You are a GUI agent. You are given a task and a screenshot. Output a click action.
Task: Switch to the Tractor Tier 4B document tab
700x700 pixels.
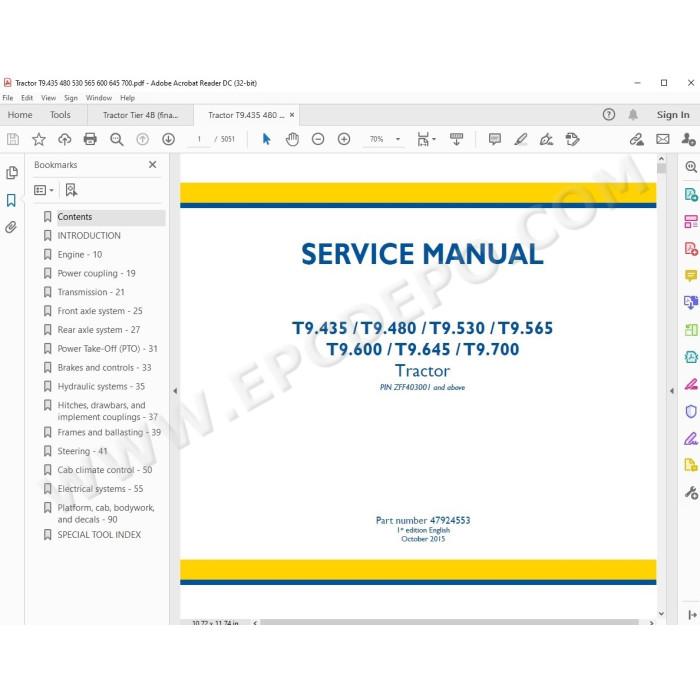click(141, 115)
